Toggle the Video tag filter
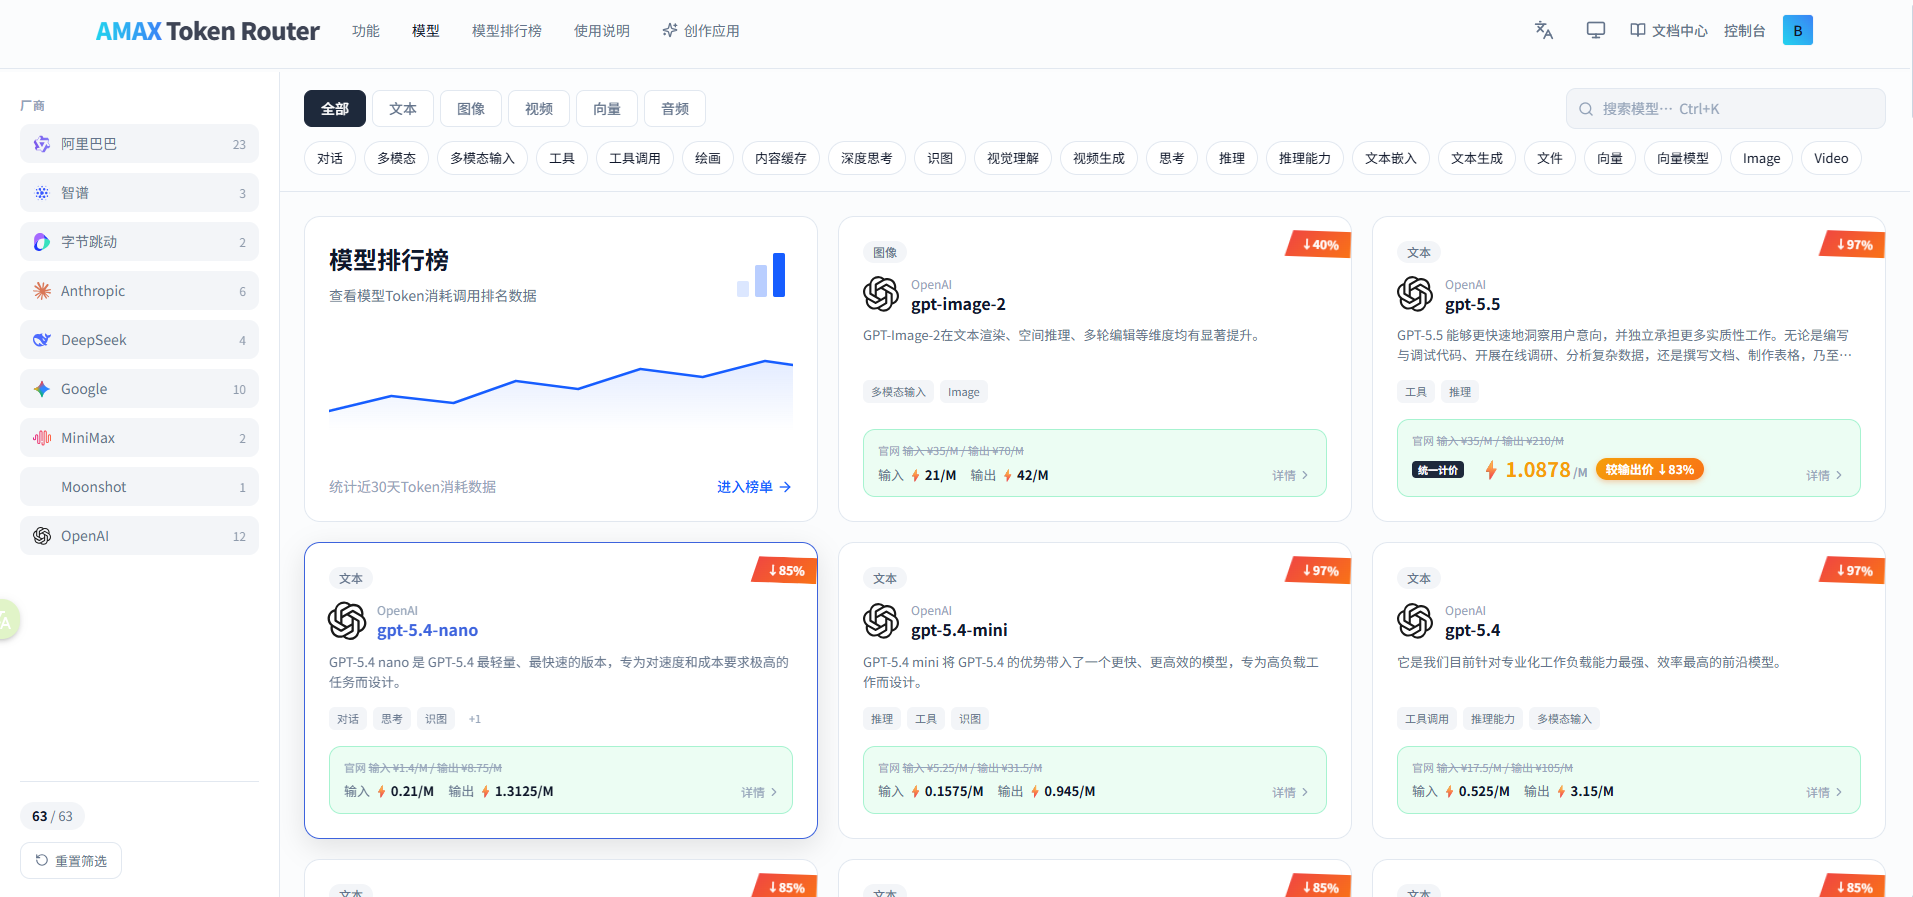1913x897 pixels. (1831, 158)
